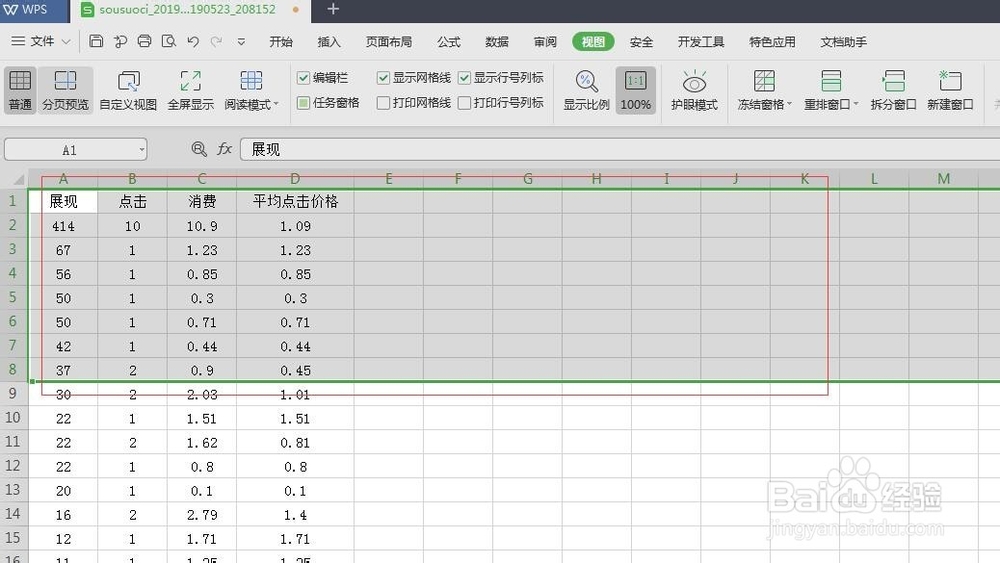The height and width of the screenshot is (563, 1000).
Task: Click cell containing 平均点击价格
Action: (x=295, y=201)
